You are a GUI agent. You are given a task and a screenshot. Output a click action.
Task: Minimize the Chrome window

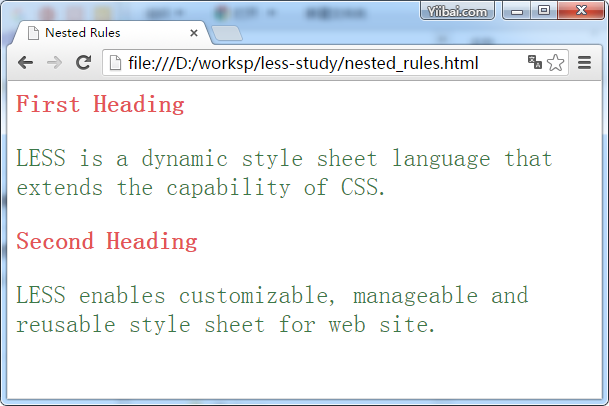[518, 11]
